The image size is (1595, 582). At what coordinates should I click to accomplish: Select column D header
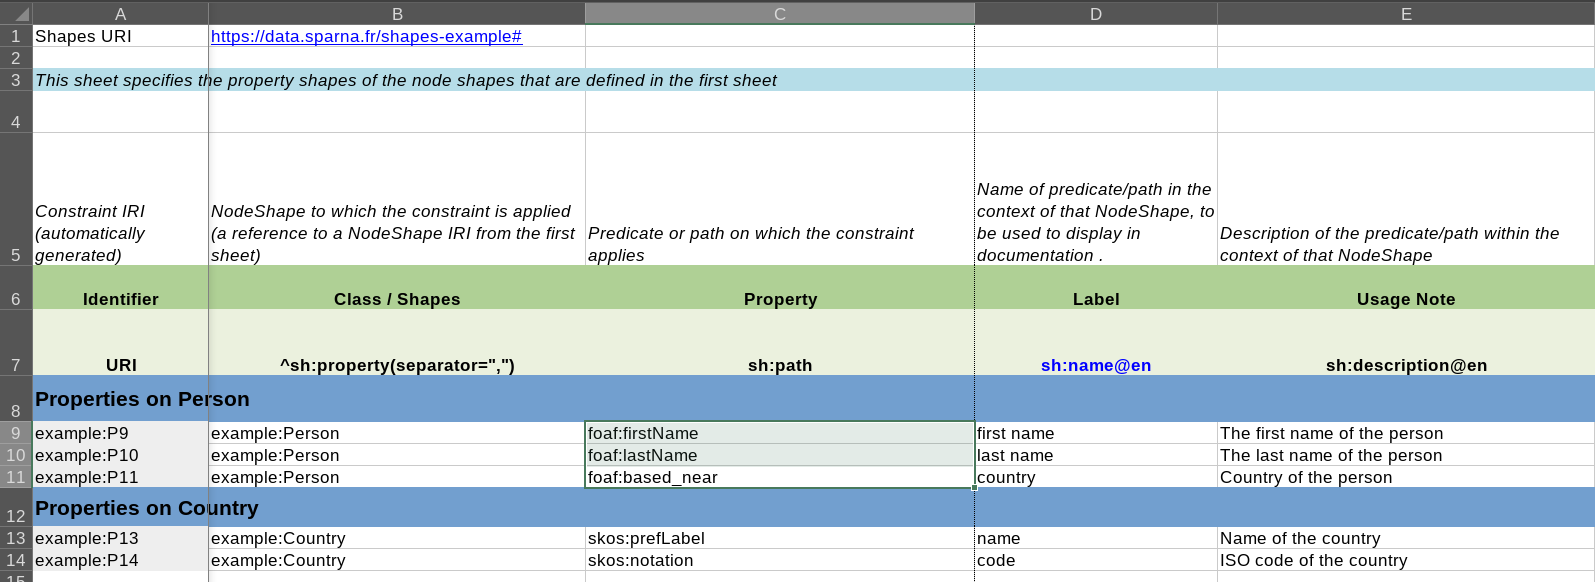[1096, 13]
